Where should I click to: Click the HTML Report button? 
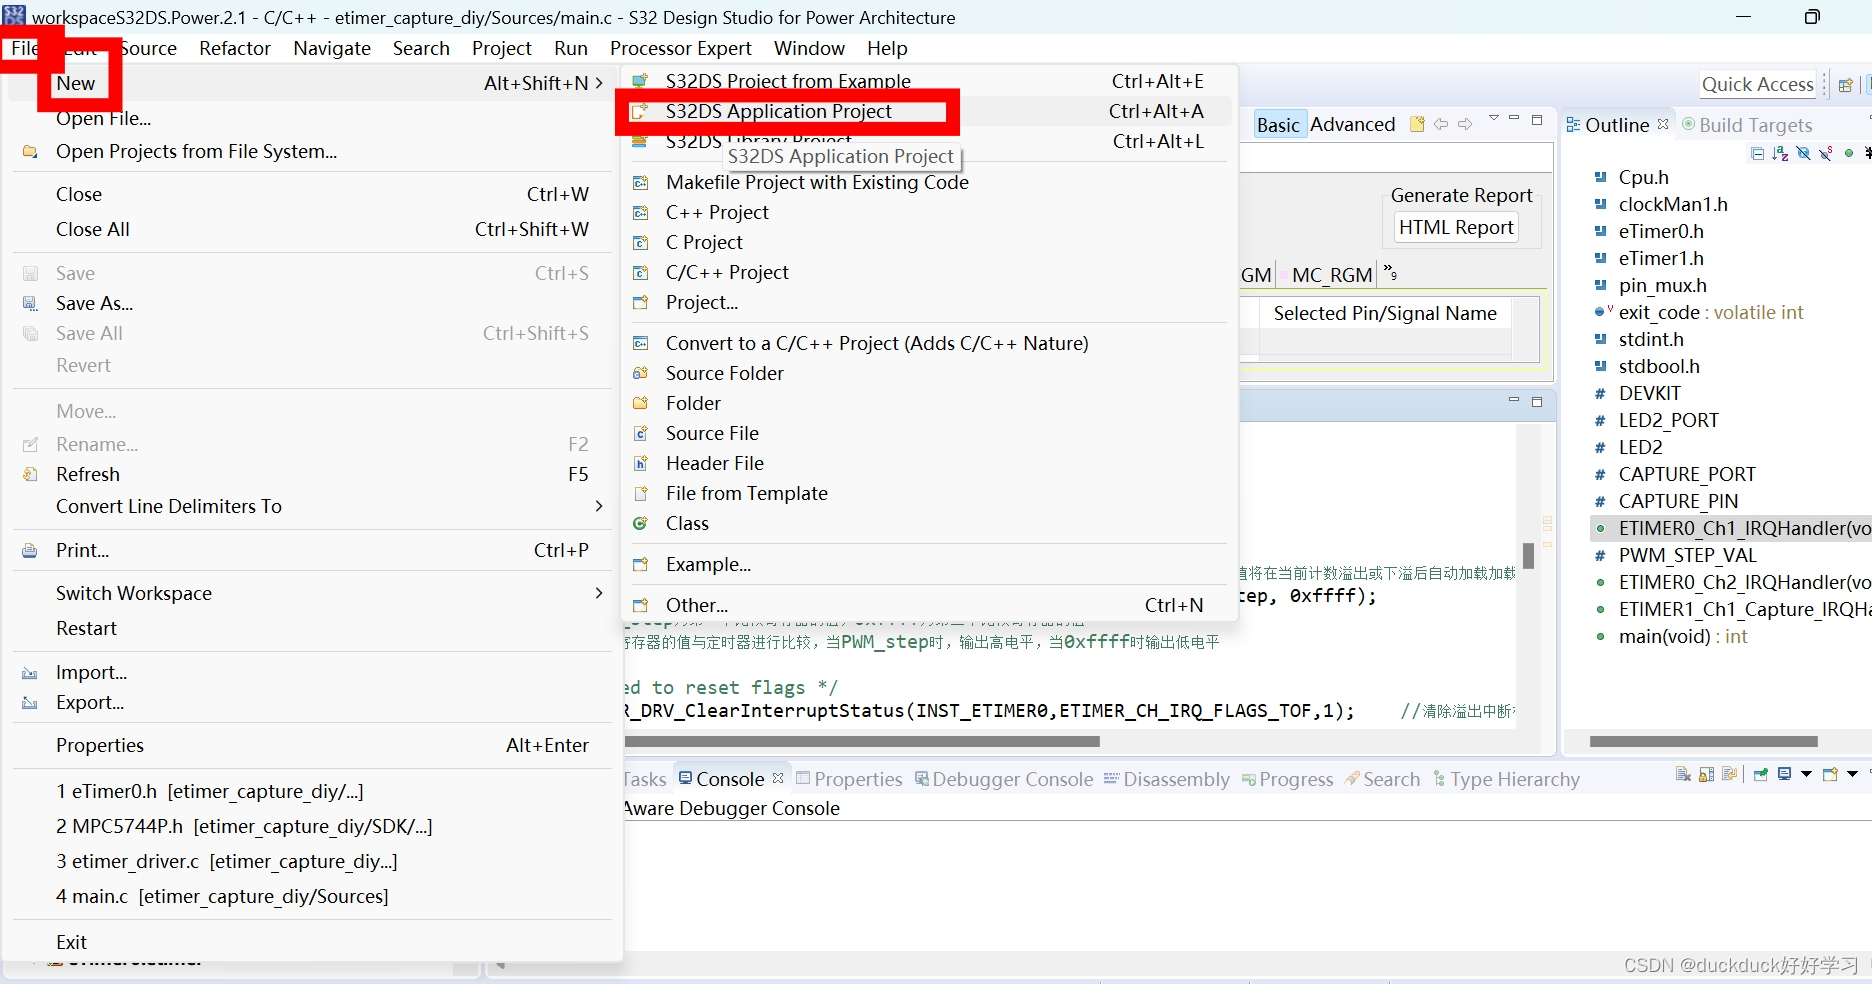(x=1456, y=227)
